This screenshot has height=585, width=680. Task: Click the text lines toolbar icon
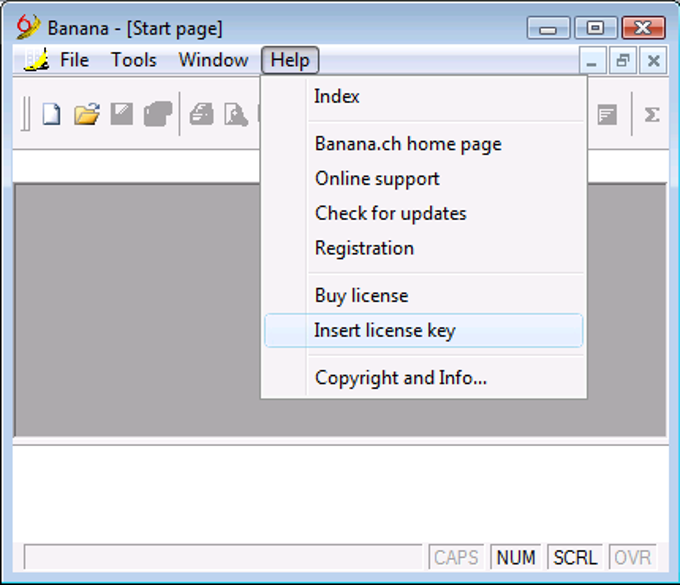tap(607, 114)
